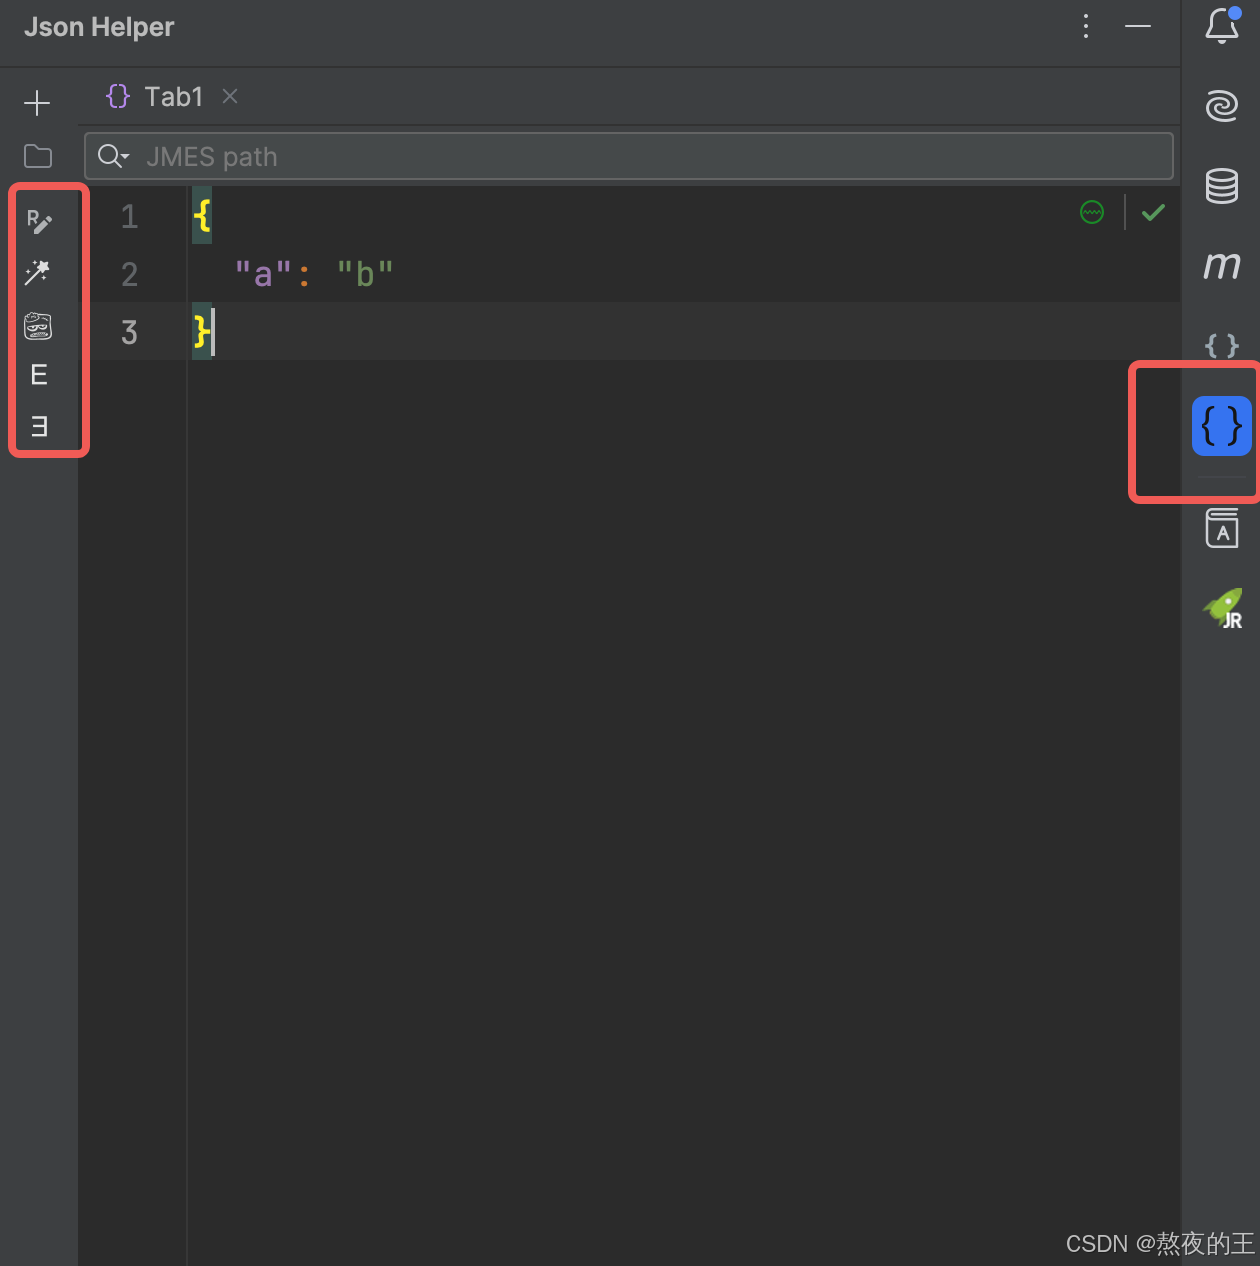Close the Tab1 tab
1260x1266 pixels.
230,96
